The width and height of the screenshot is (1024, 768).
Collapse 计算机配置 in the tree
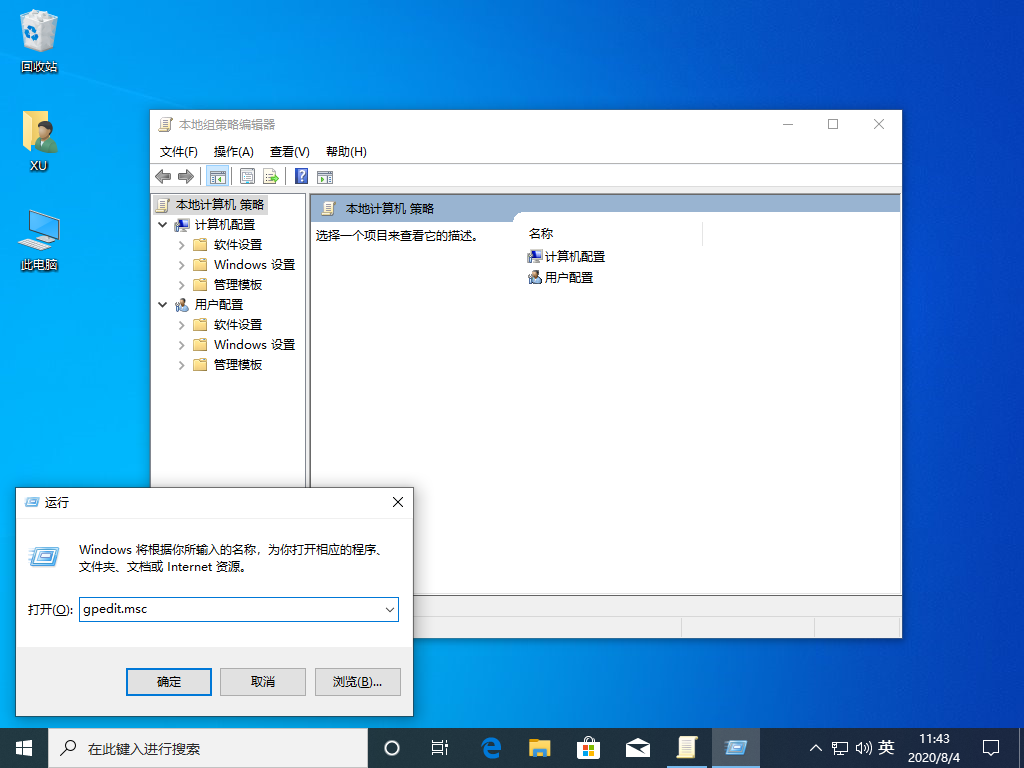(x=162, y=224)
